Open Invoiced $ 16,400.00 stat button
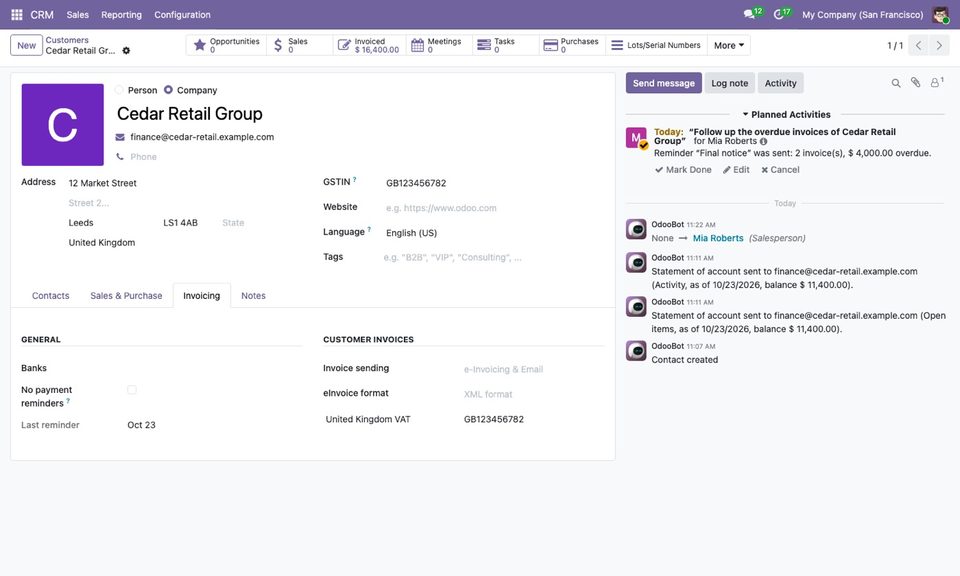The image size is (960, 576). [x=367, y=45]
